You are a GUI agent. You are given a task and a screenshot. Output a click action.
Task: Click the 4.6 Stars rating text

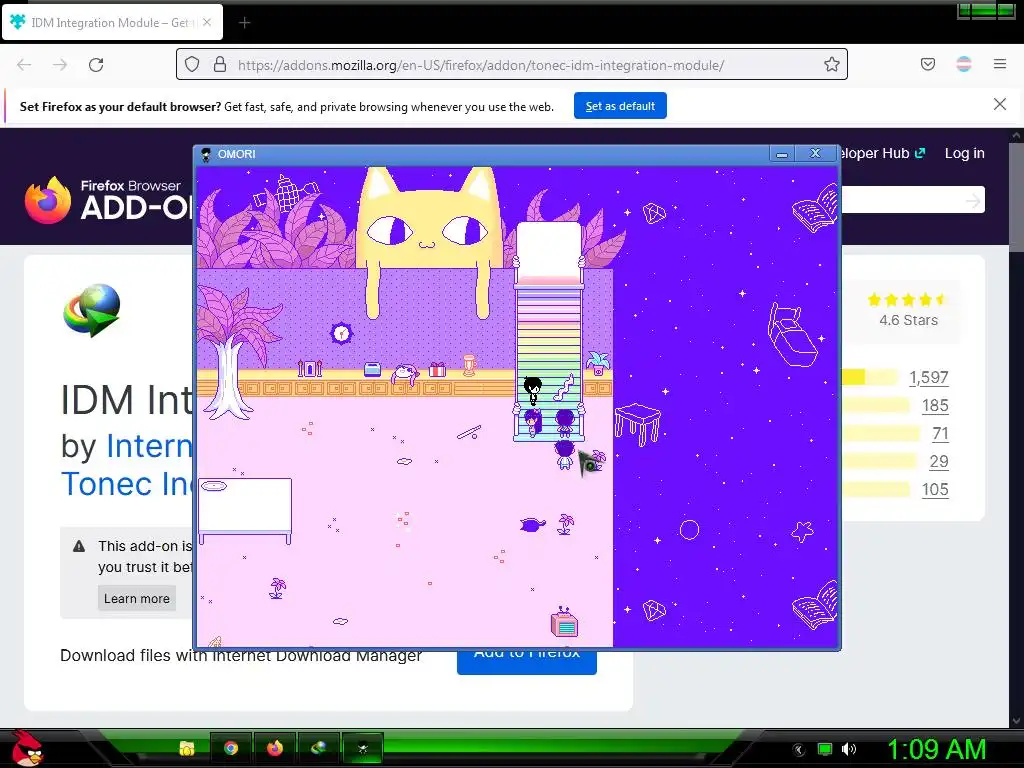908,320
